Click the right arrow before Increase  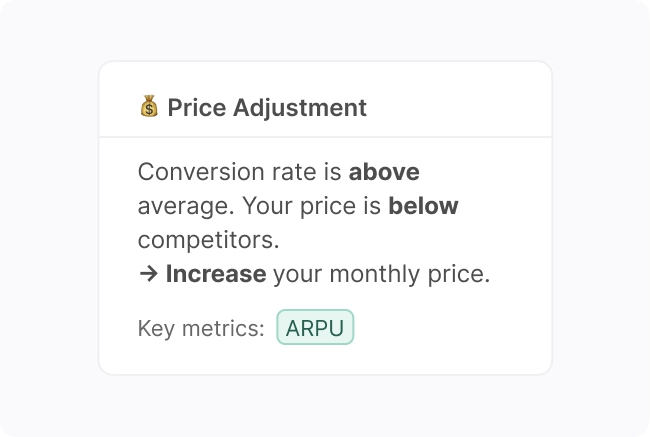149,274
